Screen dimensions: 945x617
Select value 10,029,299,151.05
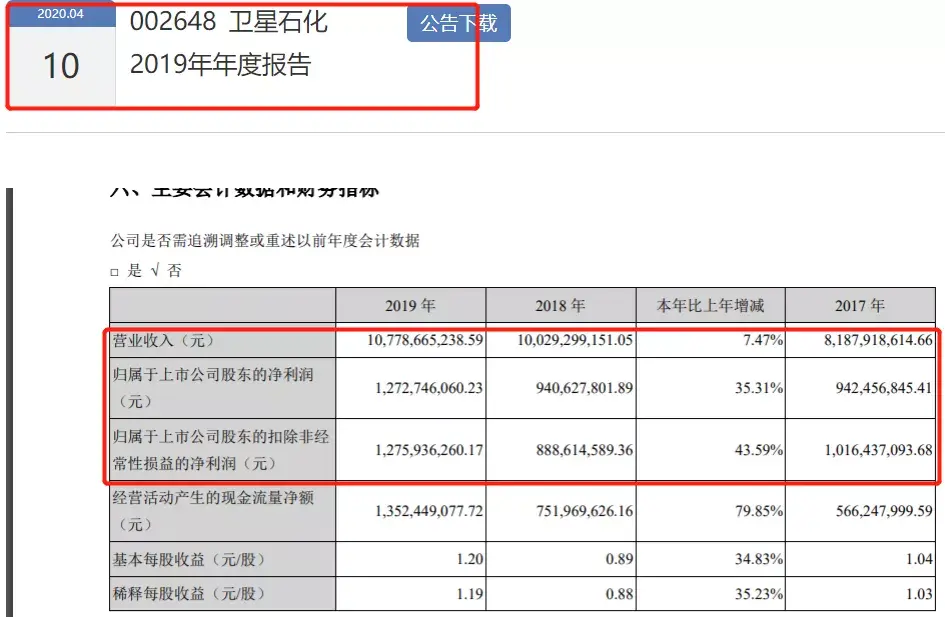pyautogui.click(x=575, y=340)
